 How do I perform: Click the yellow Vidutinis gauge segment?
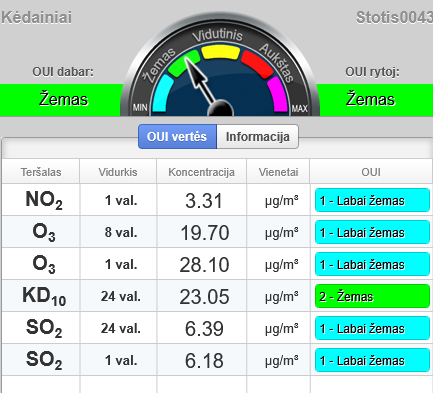tap(221, 52)
